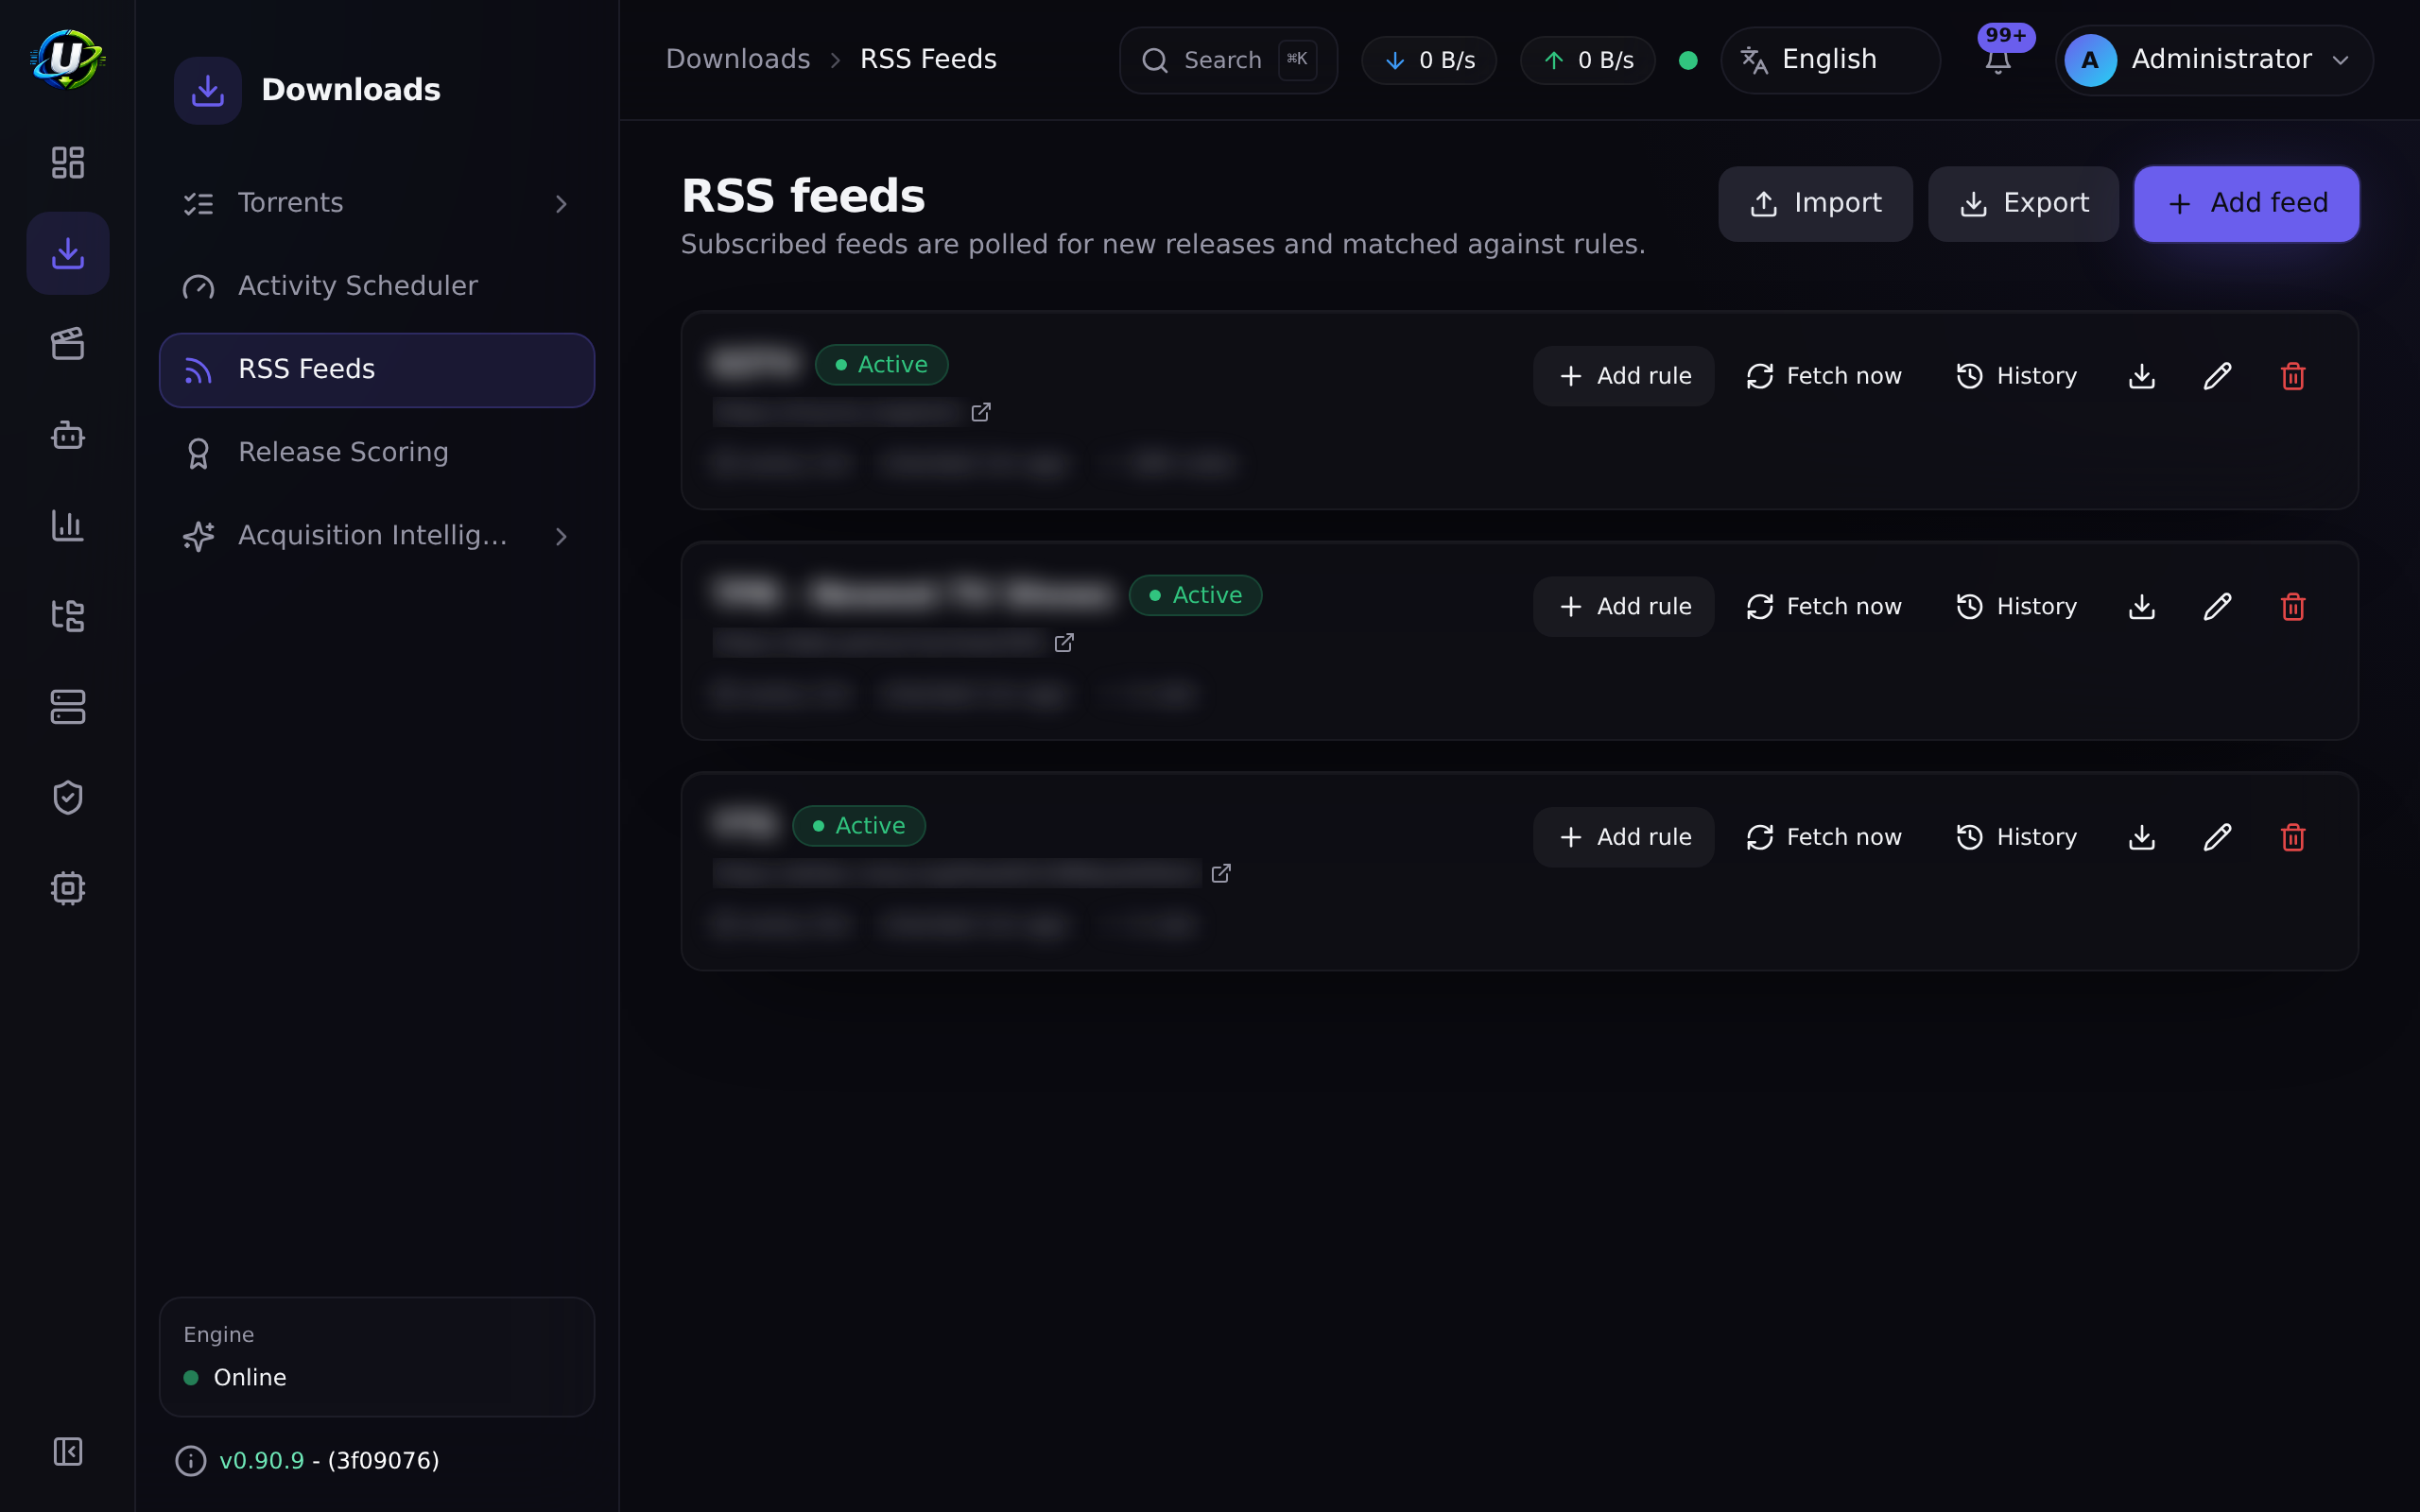This screenshot has width=2420, height=1512.
Task: Click the Active badge on third feed
Action: pos(859,825)
